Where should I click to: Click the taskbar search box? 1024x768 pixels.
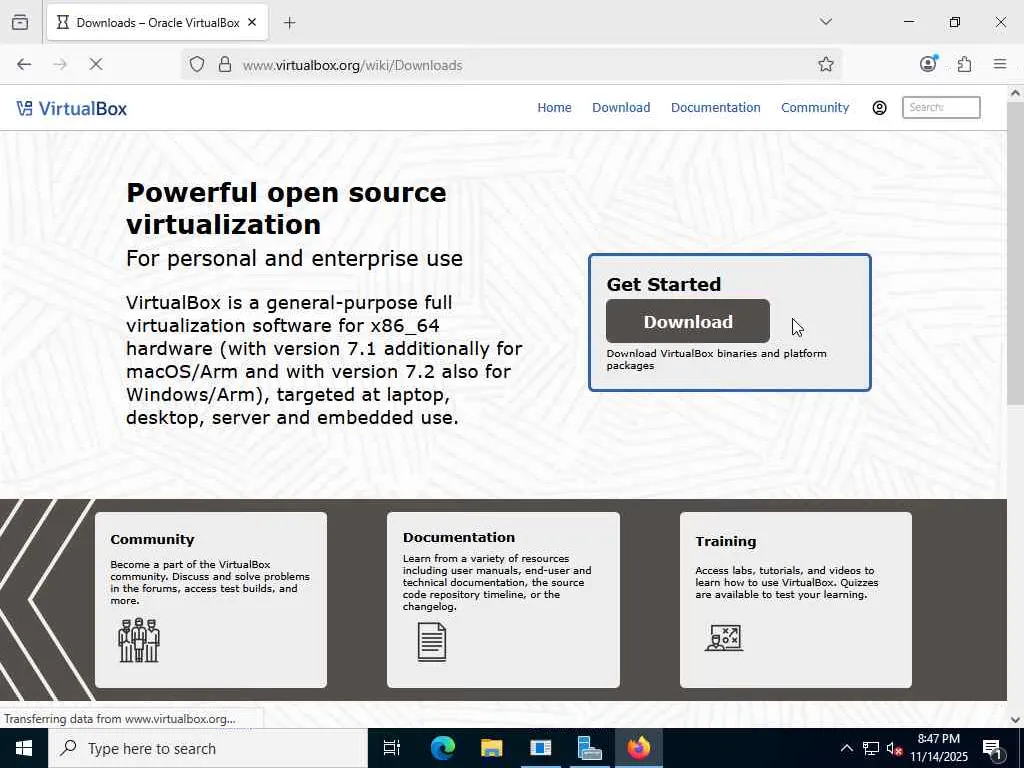(208, 748)
